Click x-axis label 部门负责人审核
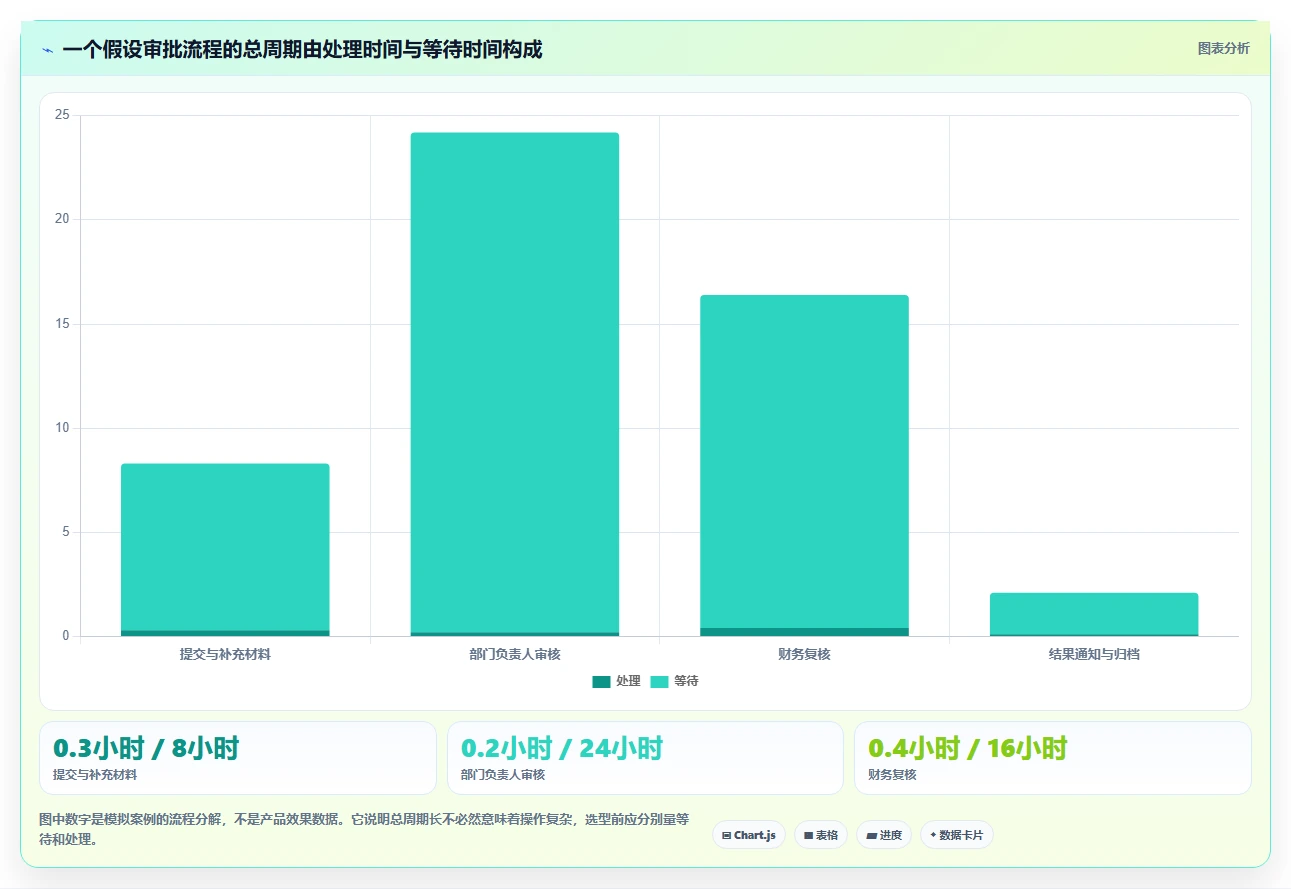Screen dimensions: 1291x889 (515, 655)
